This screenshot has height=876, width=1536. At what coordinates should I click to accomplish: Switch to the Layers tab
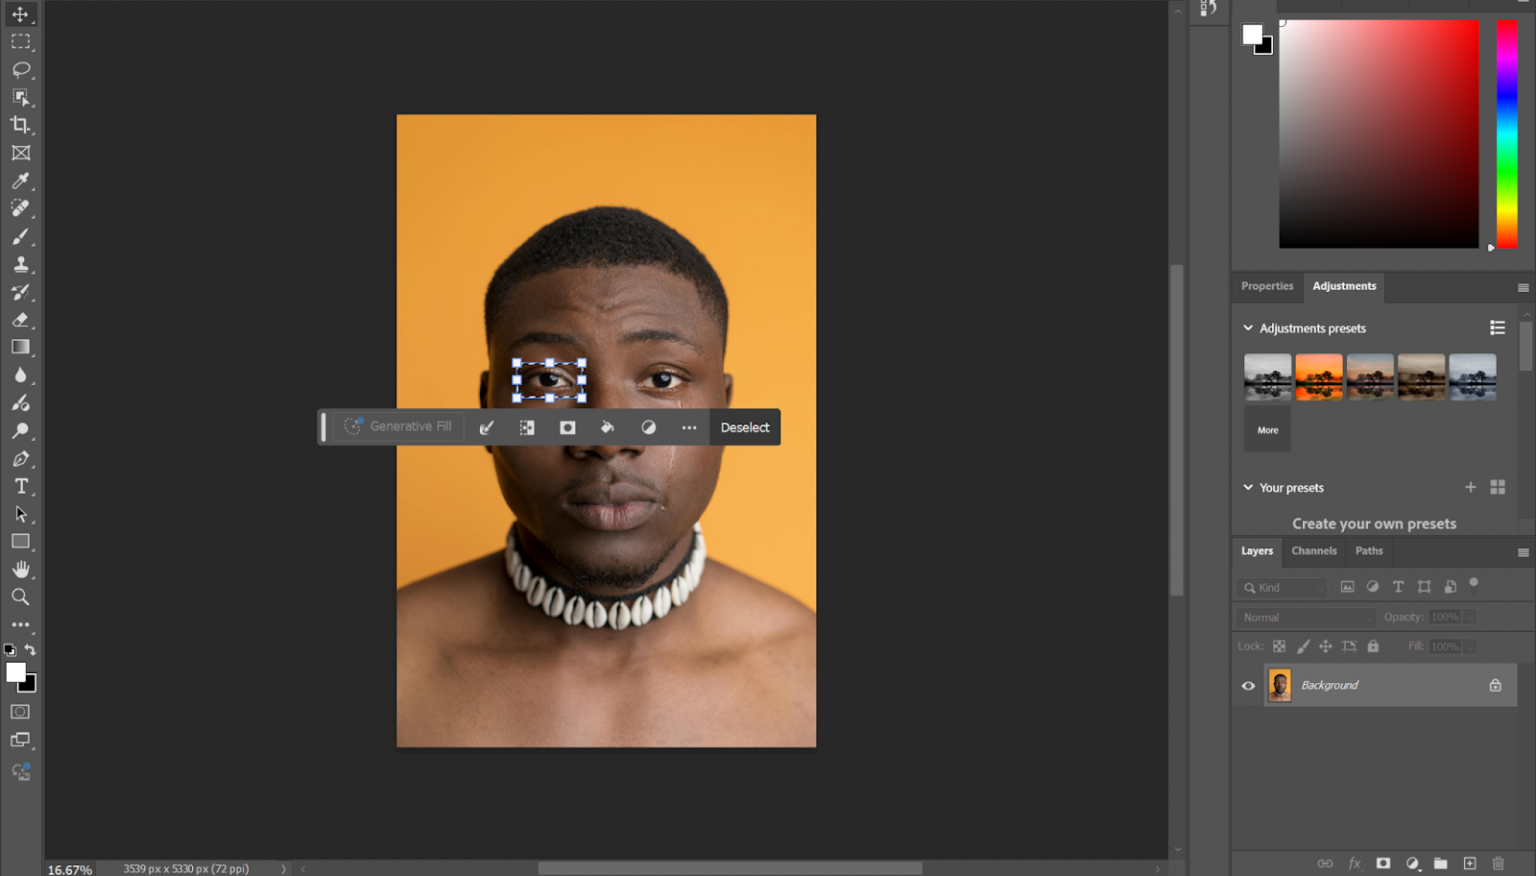tap(1257, 551)
